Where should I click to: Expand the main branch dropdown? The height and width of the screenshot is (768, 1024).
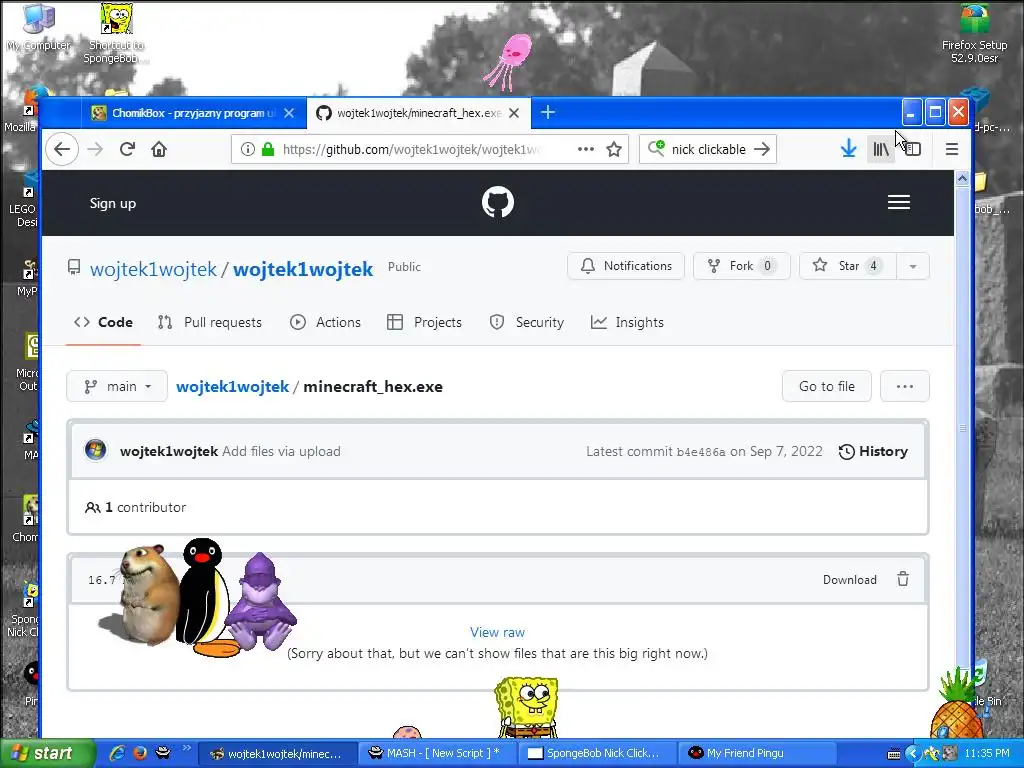pyautogui.click(x=117, y=386)
